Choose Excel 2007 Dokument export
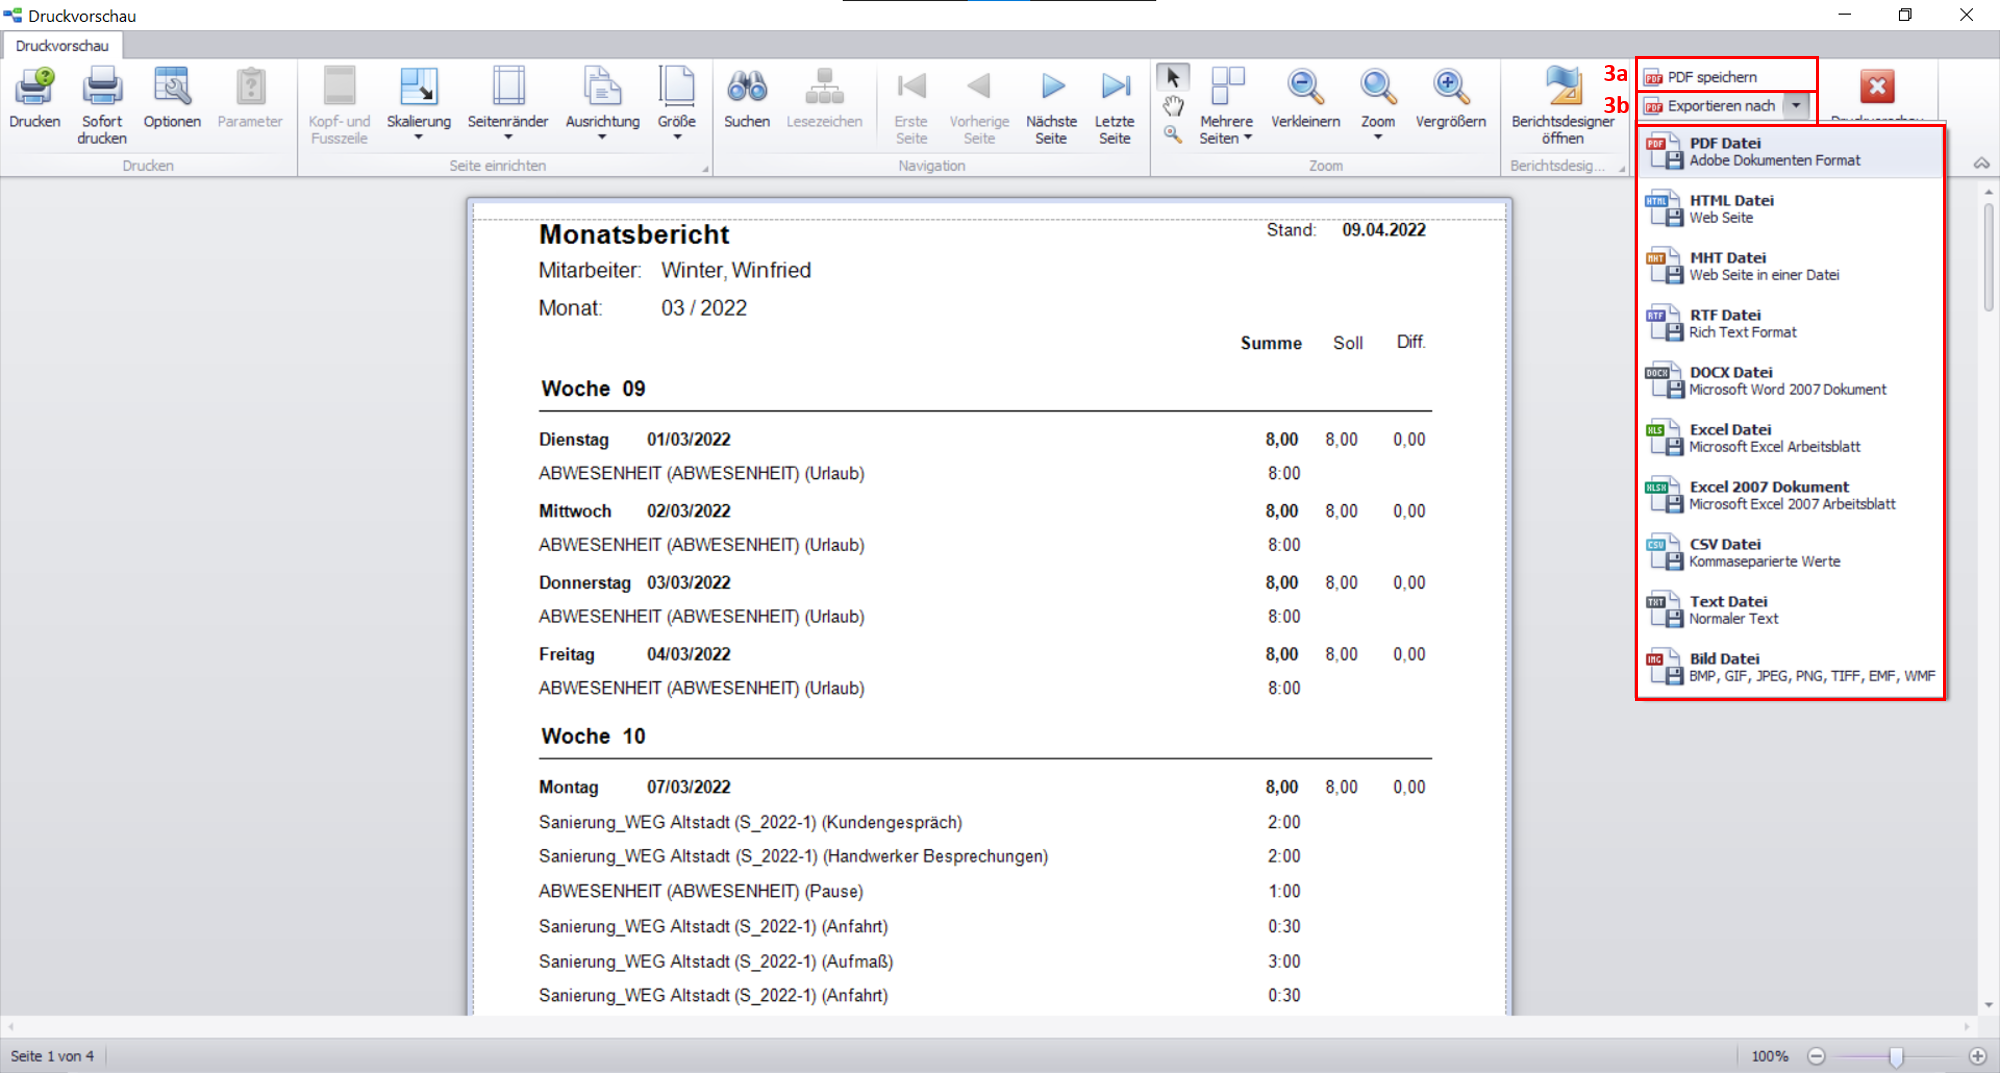The width and height of the screenshot is (2000, 1073). point(1790,495)
